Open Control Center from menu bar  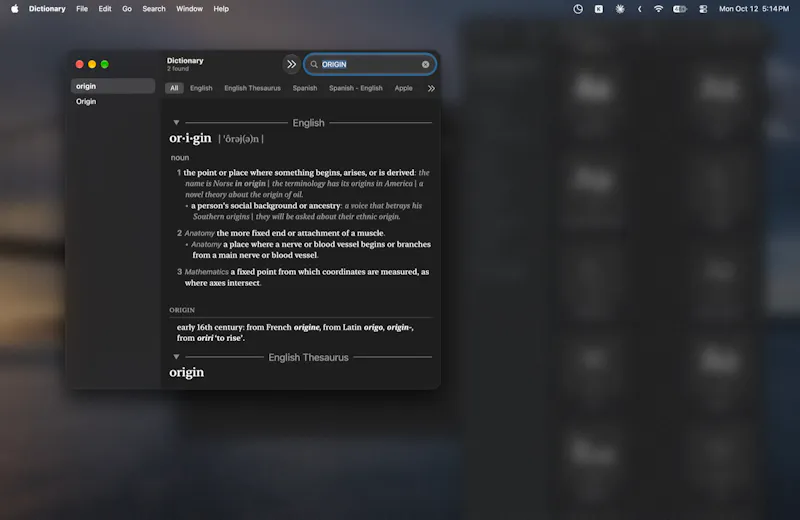pos(703,9)
